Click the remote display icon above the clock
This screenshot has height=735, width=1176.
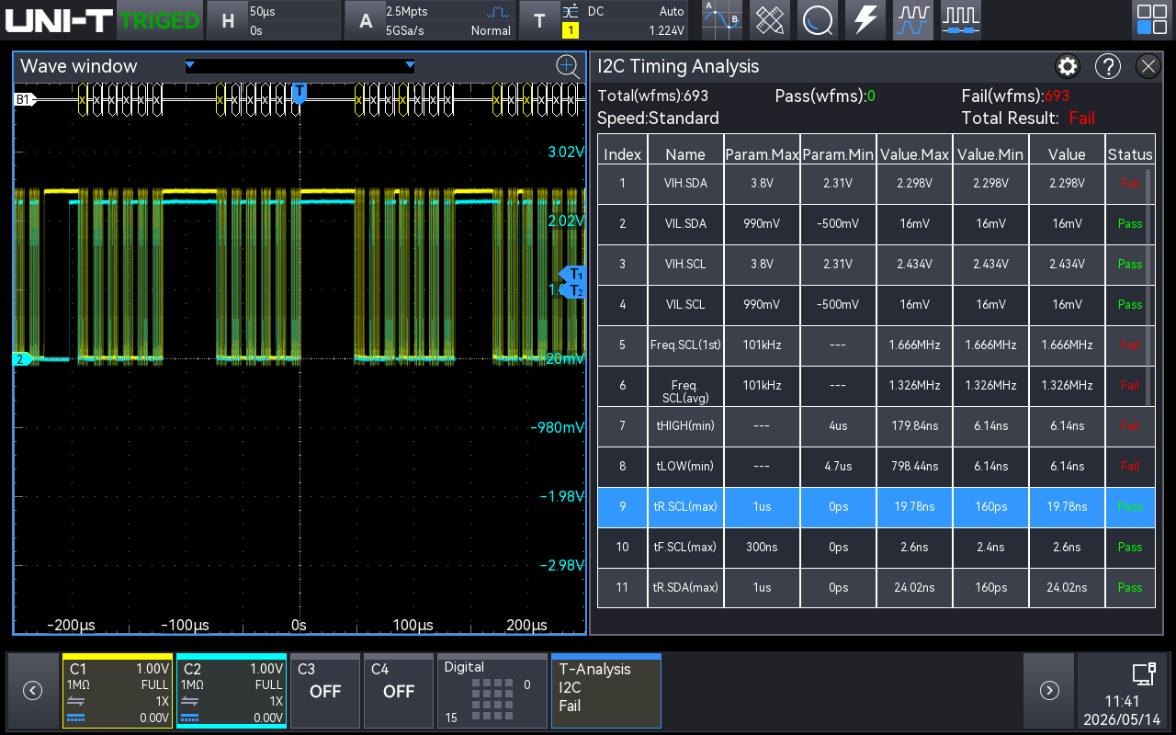point(1144,674)
